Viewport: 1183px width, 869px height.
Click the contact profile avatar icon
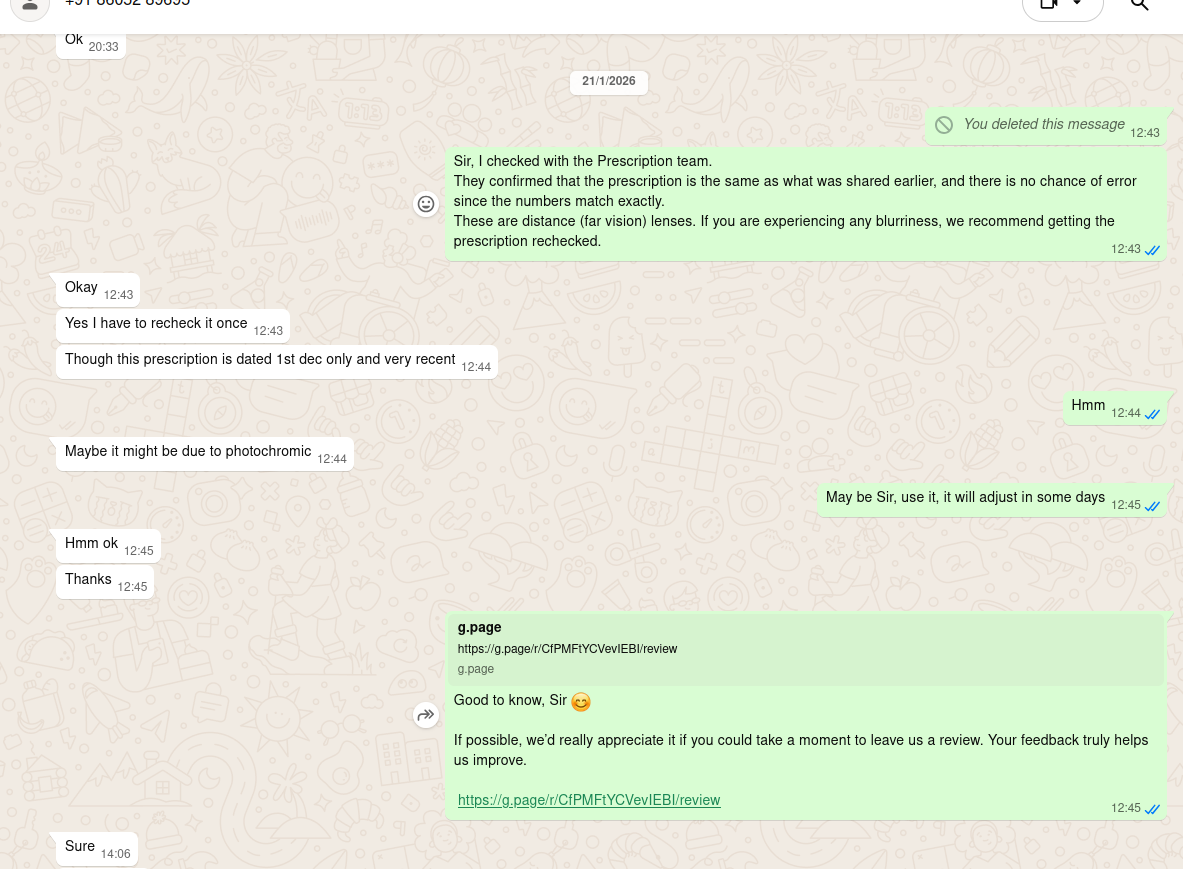(x=30, y=5)
